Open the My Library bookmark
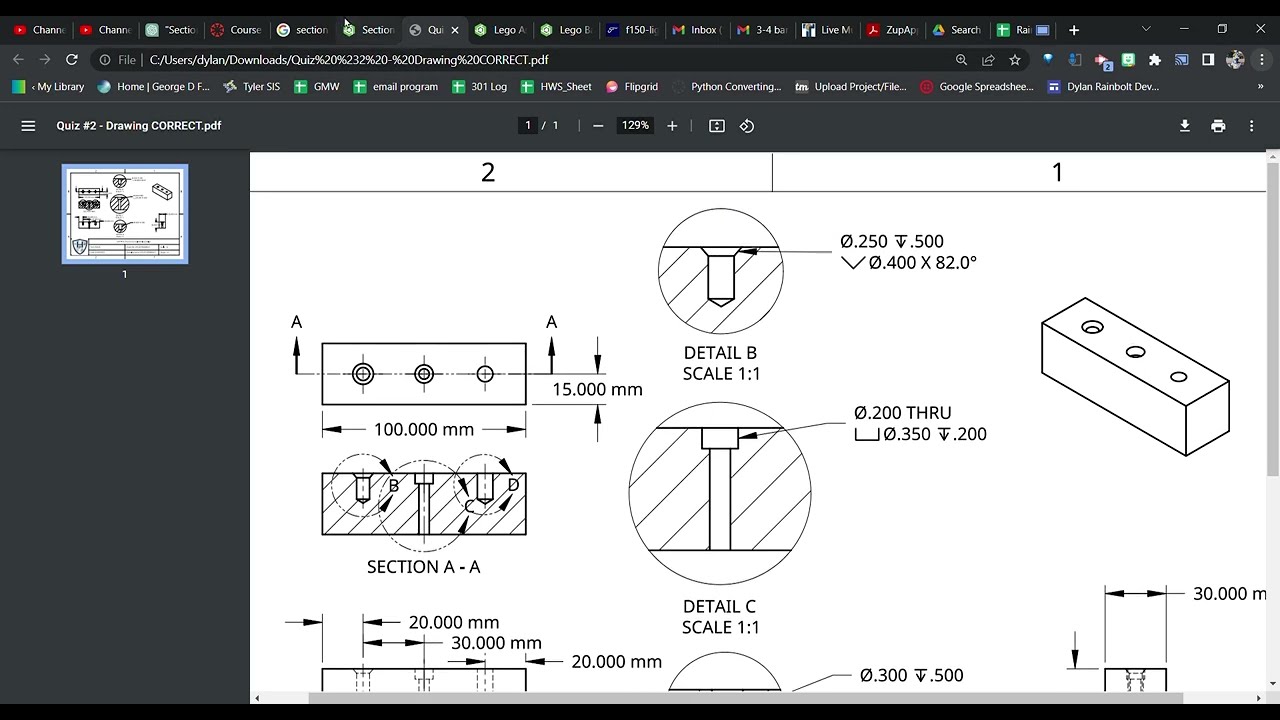The image size is (1280, 720). pyautogui.click(x=48, y=87)
